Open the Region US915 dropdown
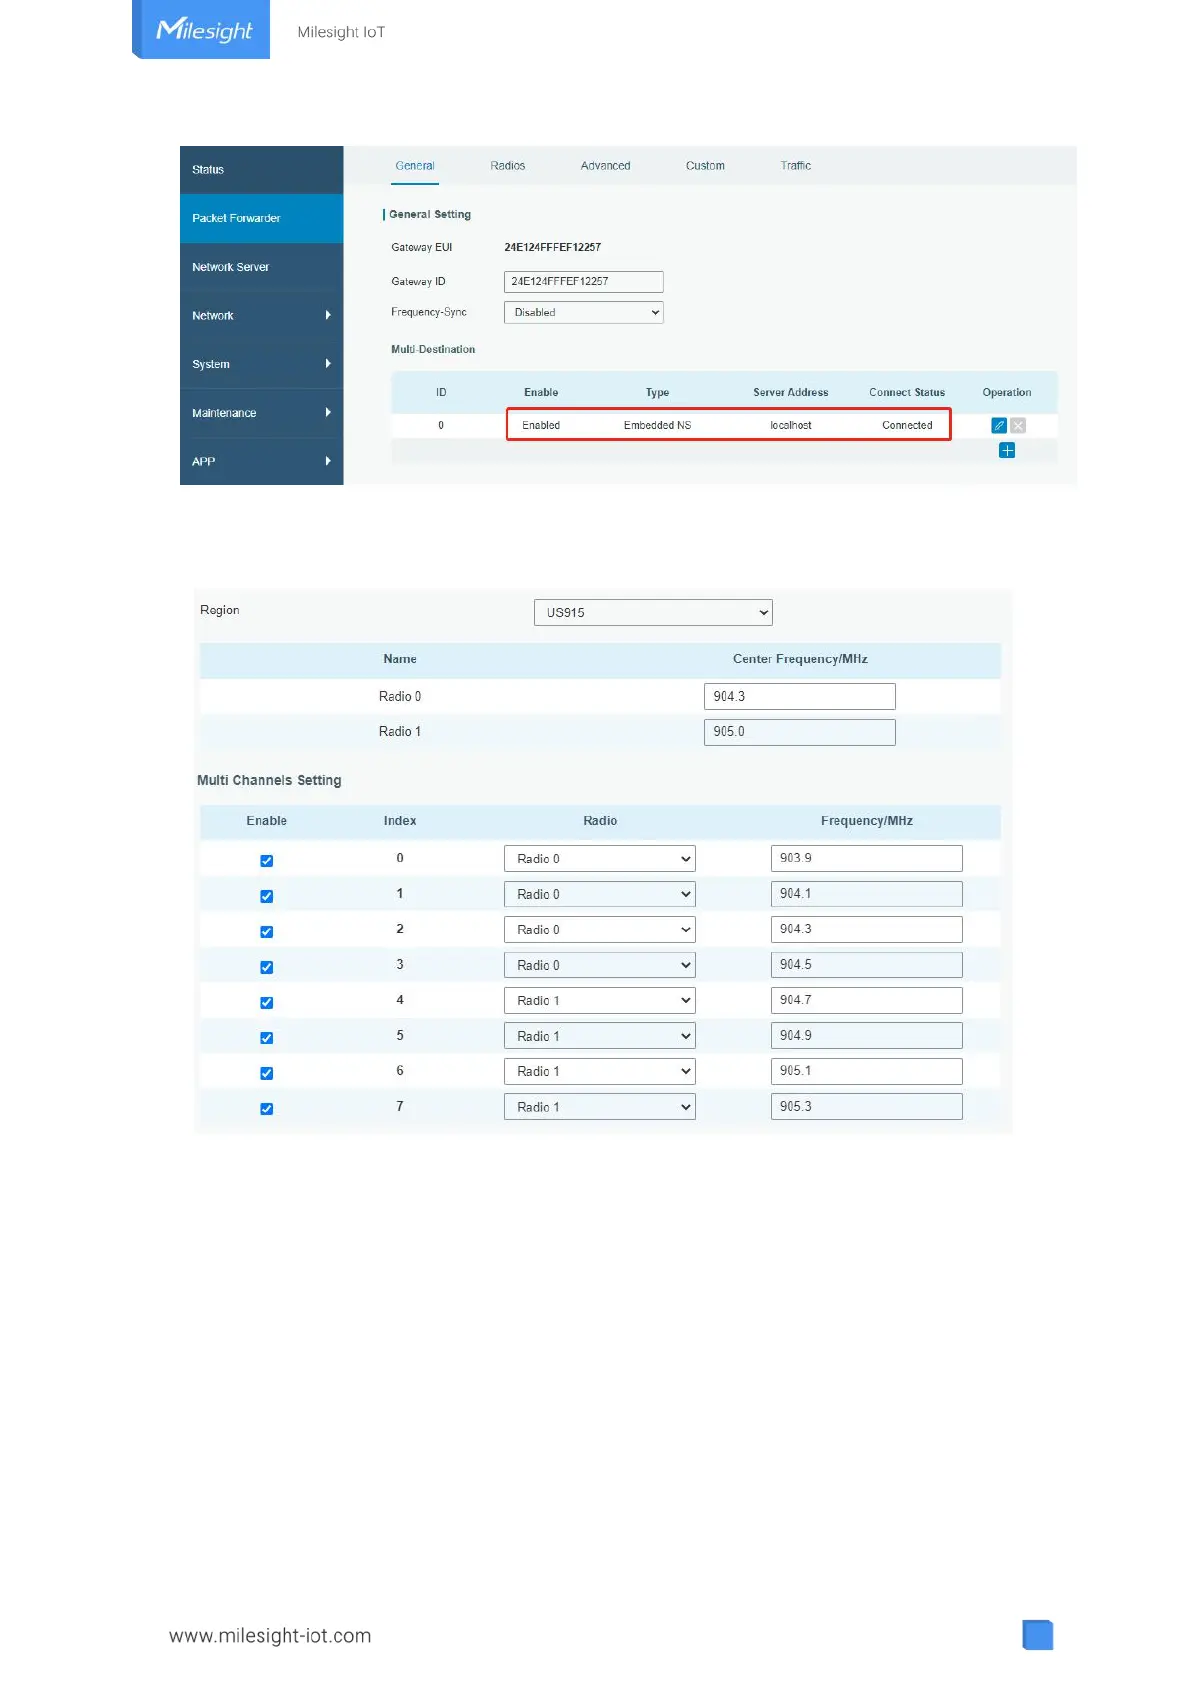Image resolution: width=1191 pixels, height=1684 pixels. 653,612
